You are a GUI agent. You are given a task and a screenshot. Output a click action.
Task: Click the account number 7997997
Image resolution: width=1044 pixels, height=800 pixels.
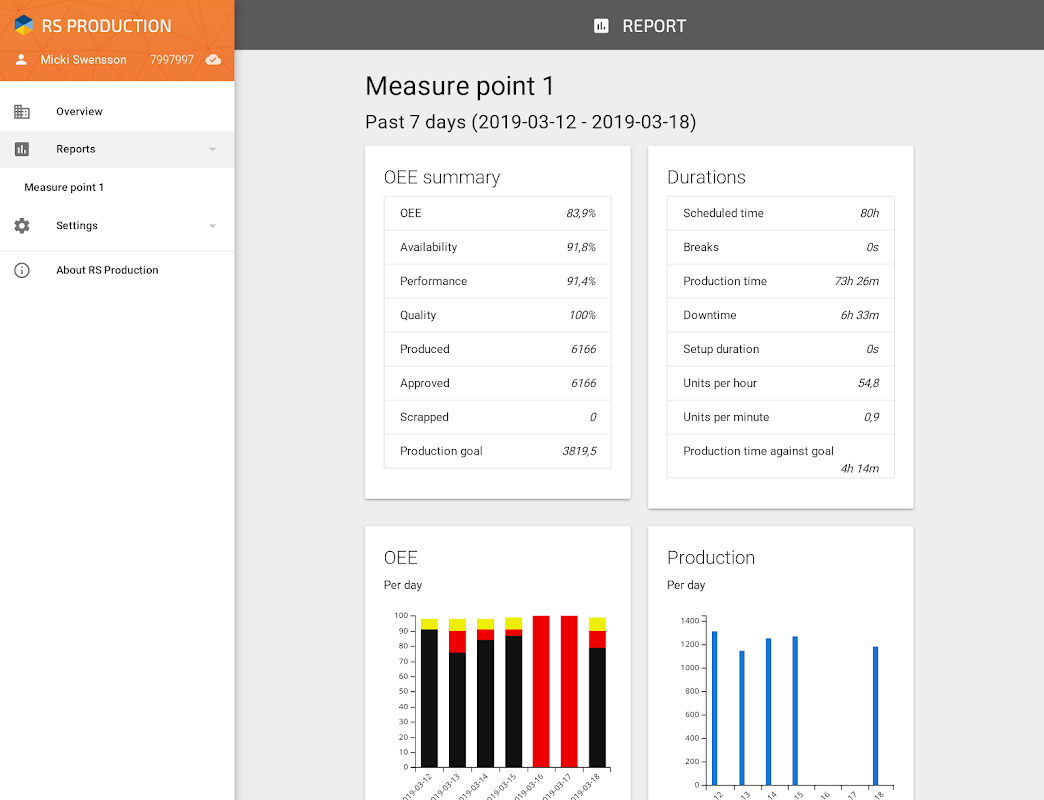(x=172, y=59)
